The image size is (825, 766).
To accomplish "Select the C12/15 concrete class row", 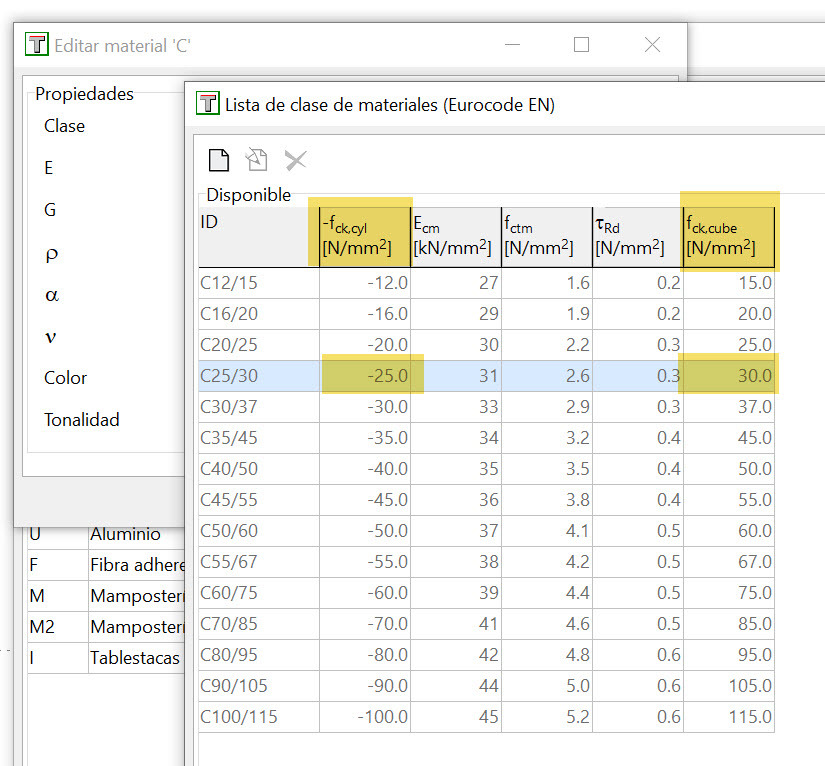I will tap(486, 283).
